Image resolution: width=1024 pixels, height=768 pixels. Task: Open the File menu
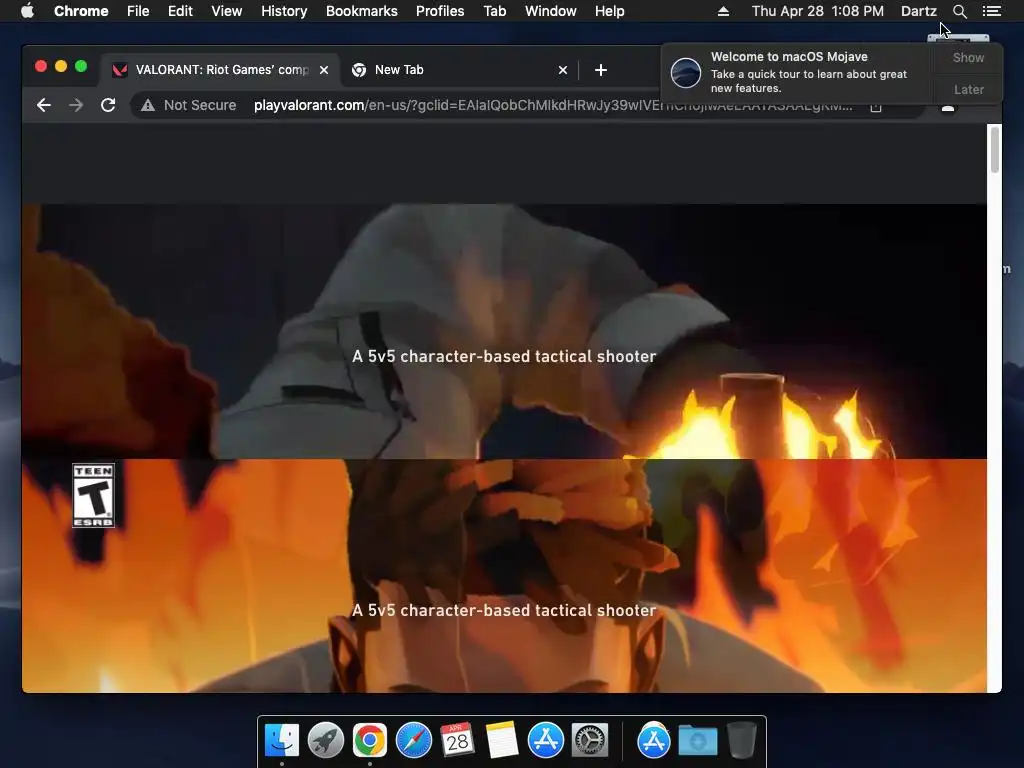coord(138,11)
